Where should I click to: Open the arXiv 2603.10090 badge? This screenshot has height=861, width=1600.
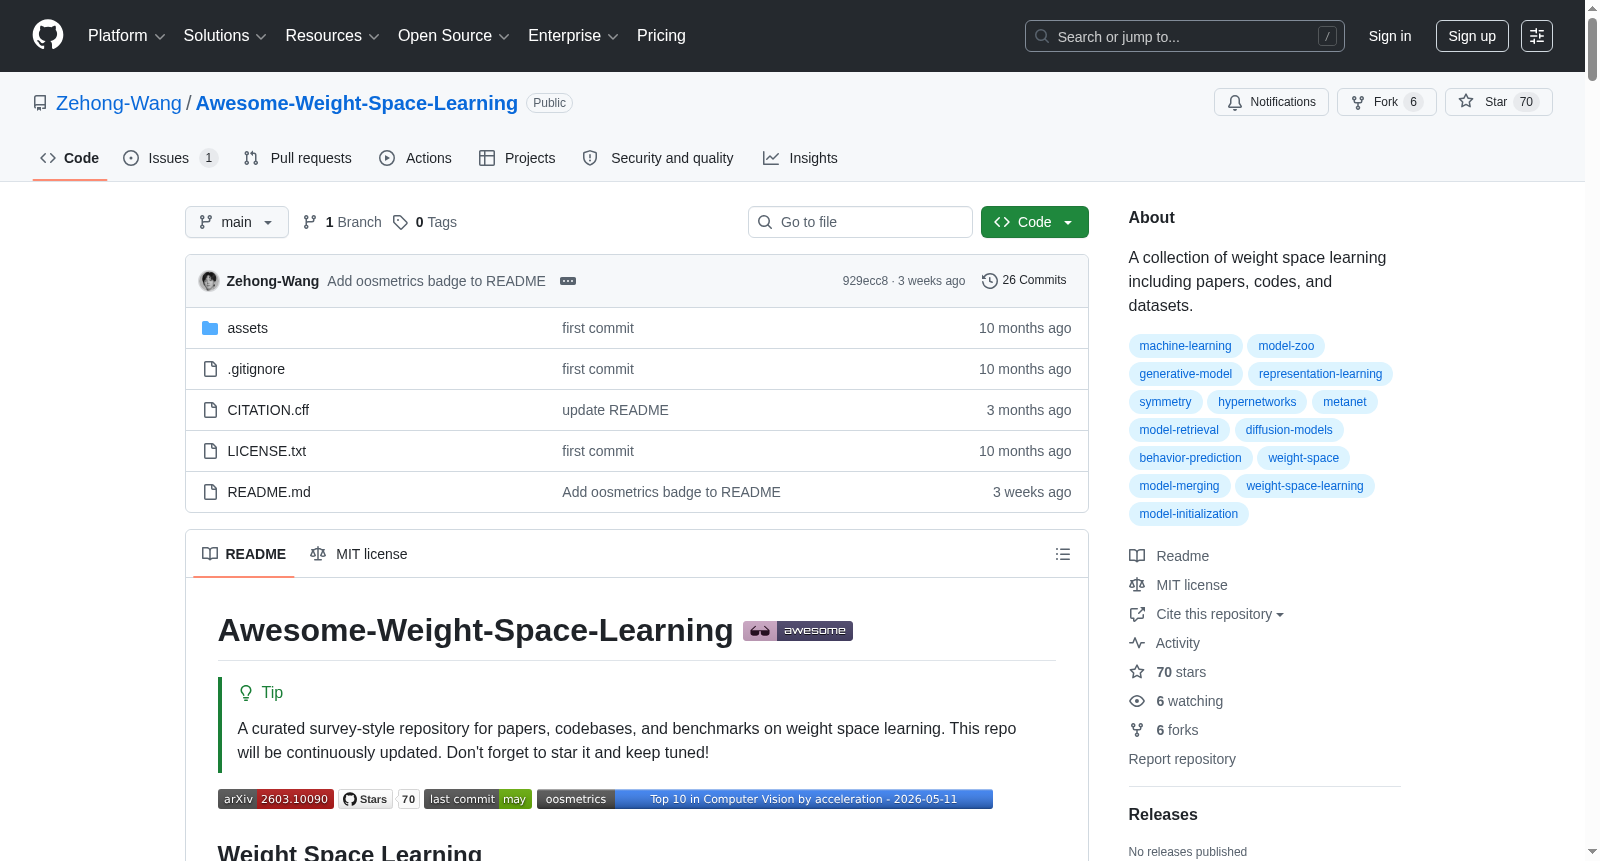coord(276,799)
